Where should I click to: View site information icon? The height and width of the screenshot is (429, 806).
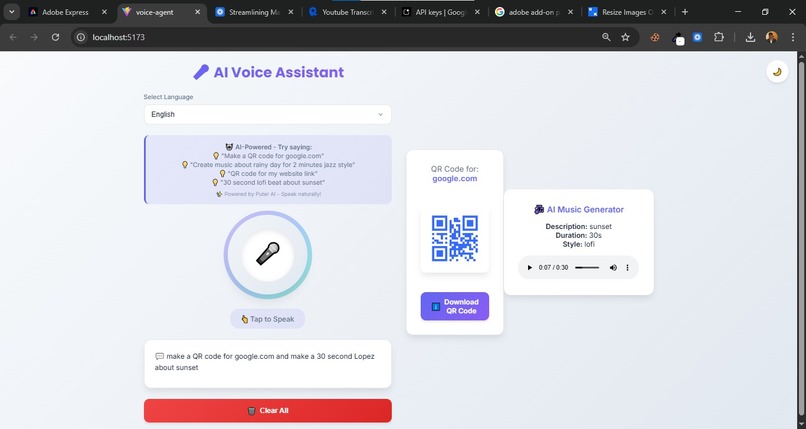(80, 37)
